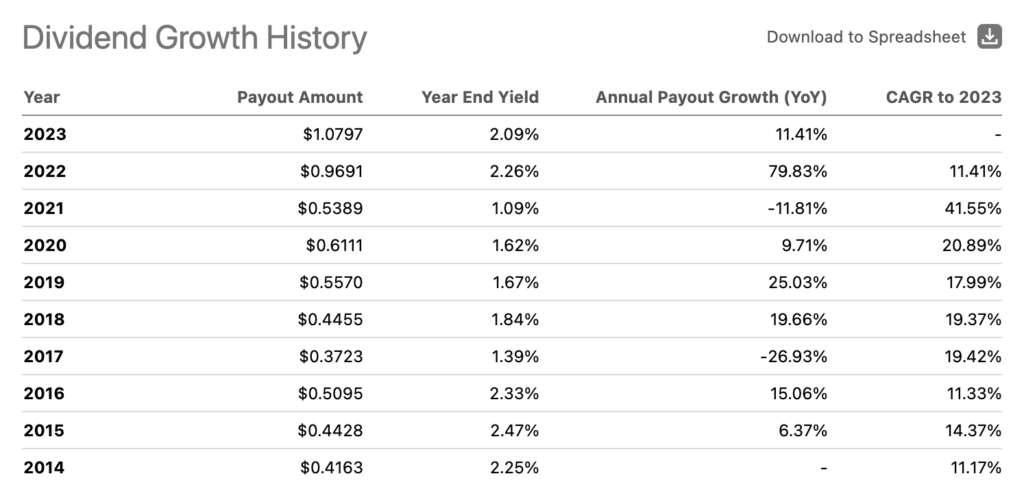The height and width of the screenshot is (498, 1024).
Task: Click Annual Payout Growth (YoY) header
Action: (711, 97)
